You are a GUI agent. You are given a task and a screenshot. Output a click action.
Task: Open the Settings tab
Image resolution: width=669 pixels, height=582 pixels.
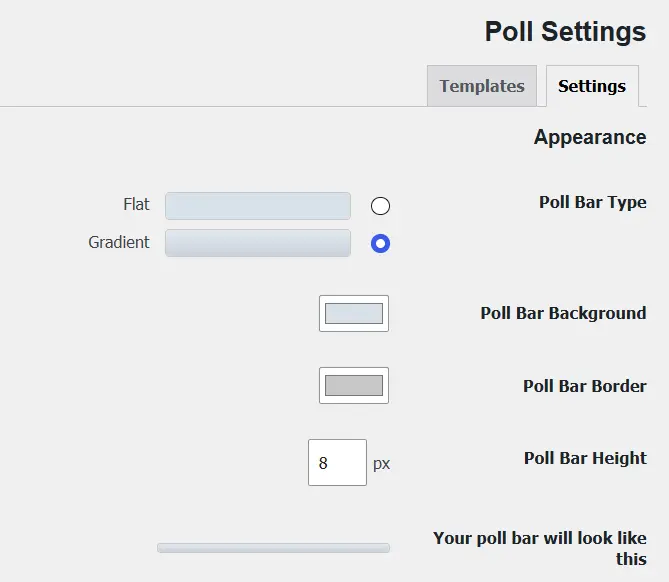[592, 86]
